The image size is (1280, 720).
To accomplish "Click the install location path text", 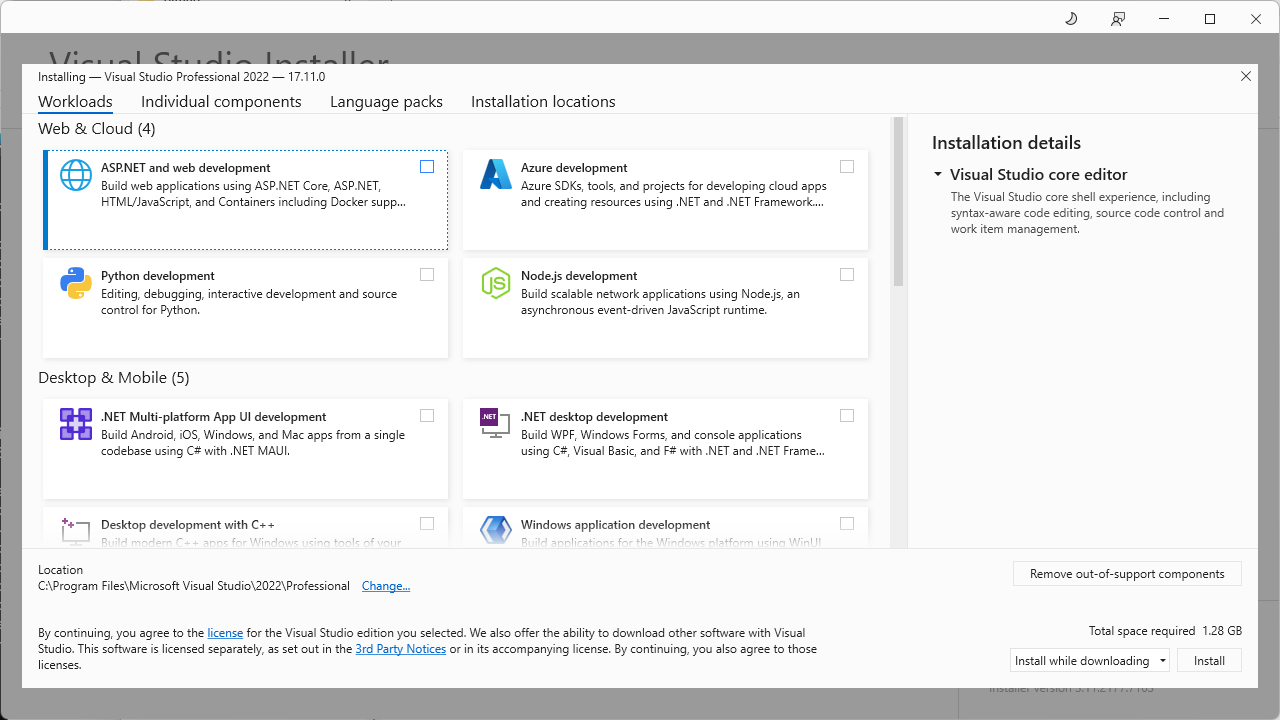I will point(194,586).
